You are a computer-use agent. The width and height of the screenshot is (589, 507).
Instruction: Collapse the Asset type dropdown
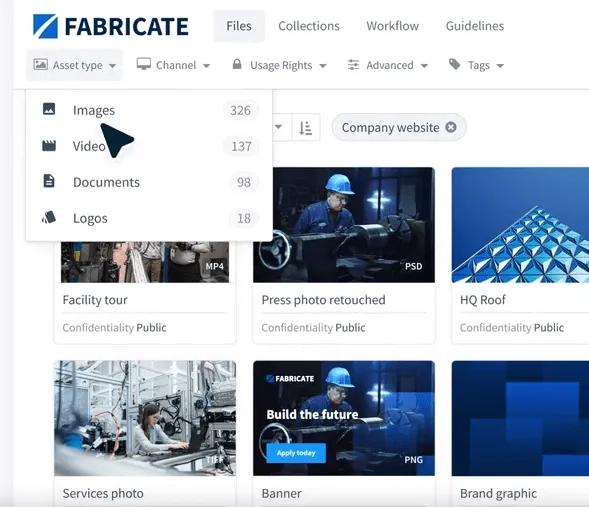(74, 65)
